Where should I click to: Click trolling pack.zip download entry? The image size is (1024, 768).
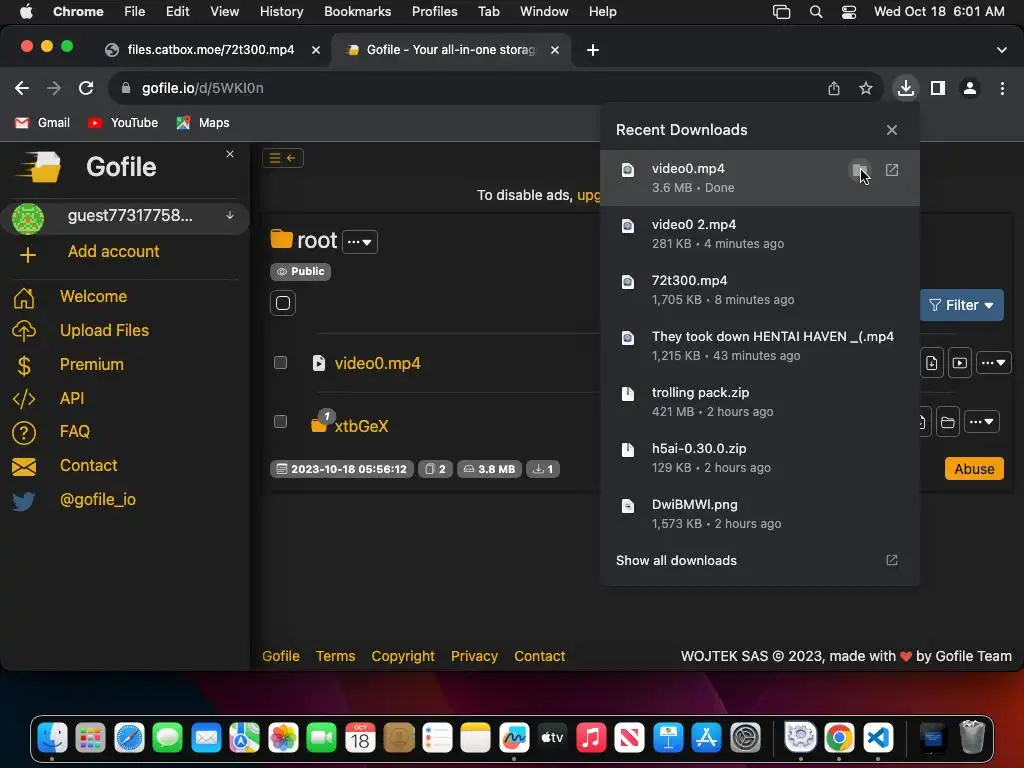pos(760,402)
